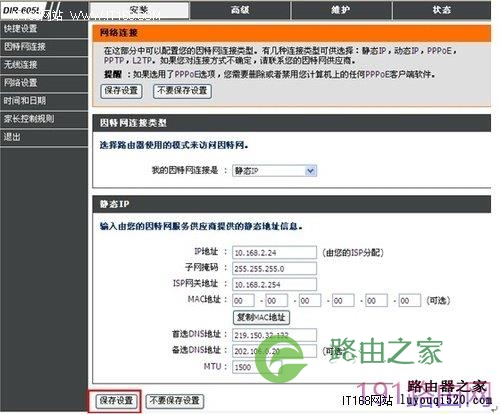
Task: Select 快捷设置 in sidebar
Action: 44,29
